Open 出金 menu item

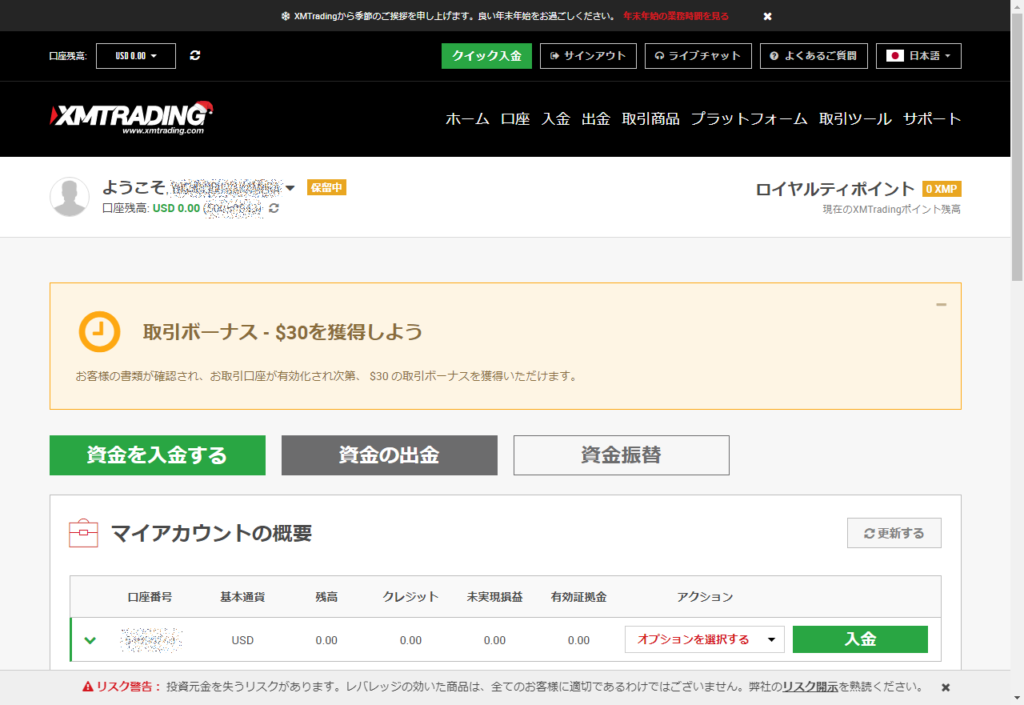click(x=596, y=119)
